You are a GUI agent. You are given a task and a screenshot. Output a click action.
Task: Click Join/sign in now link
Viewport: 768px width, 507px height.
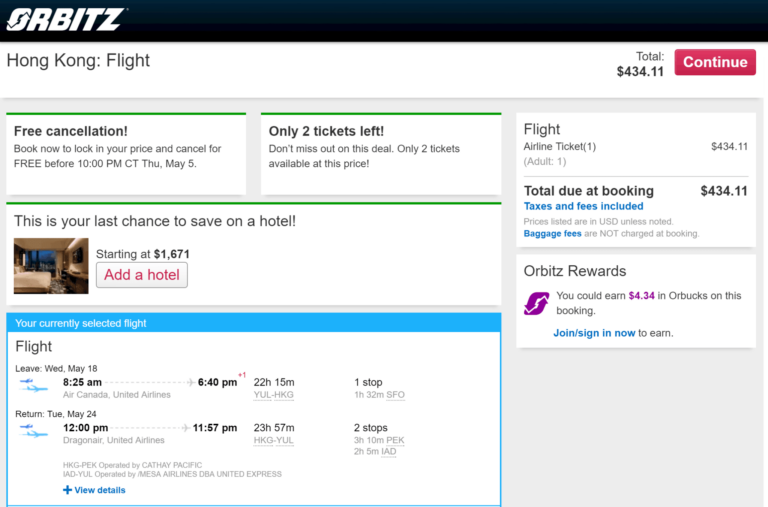point(594,333)
